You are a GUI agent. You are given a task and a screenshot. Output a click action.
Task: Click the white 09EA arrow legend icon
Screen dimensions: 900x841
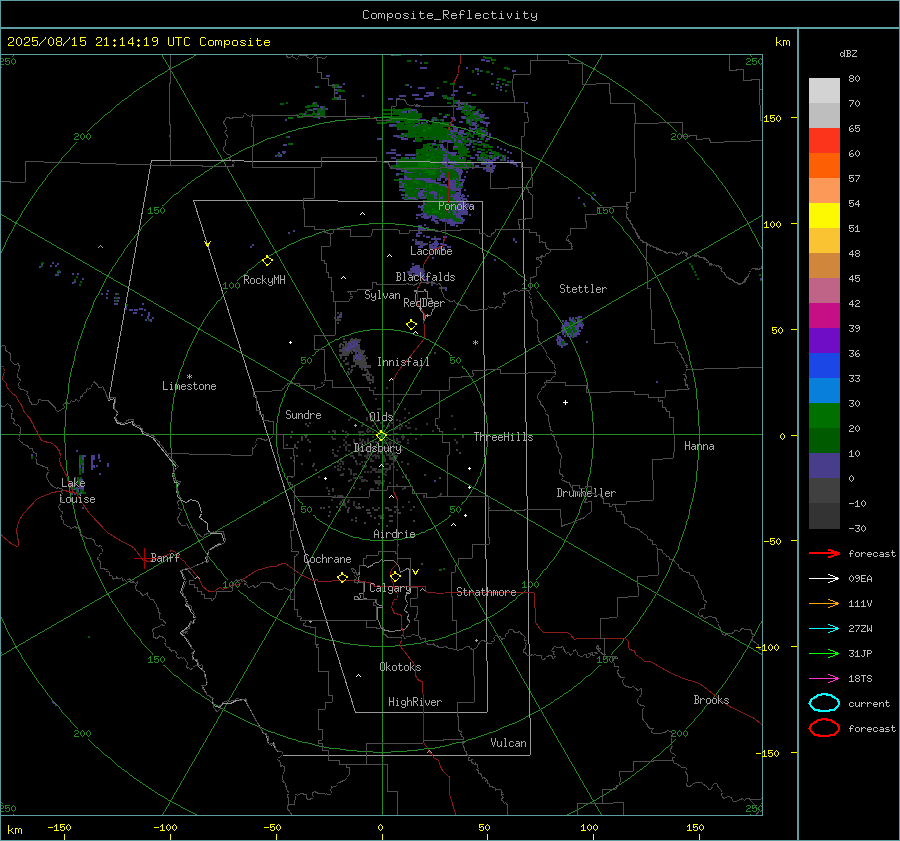point(824,579)
